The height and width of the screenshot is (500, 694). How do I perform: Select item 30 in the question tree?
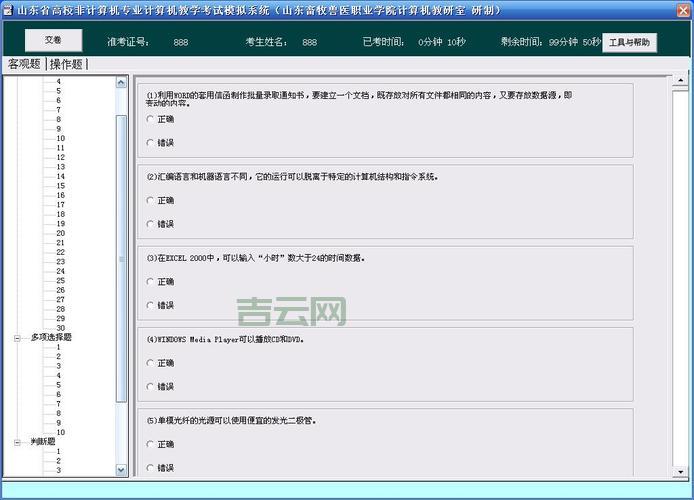coord(60,328)
